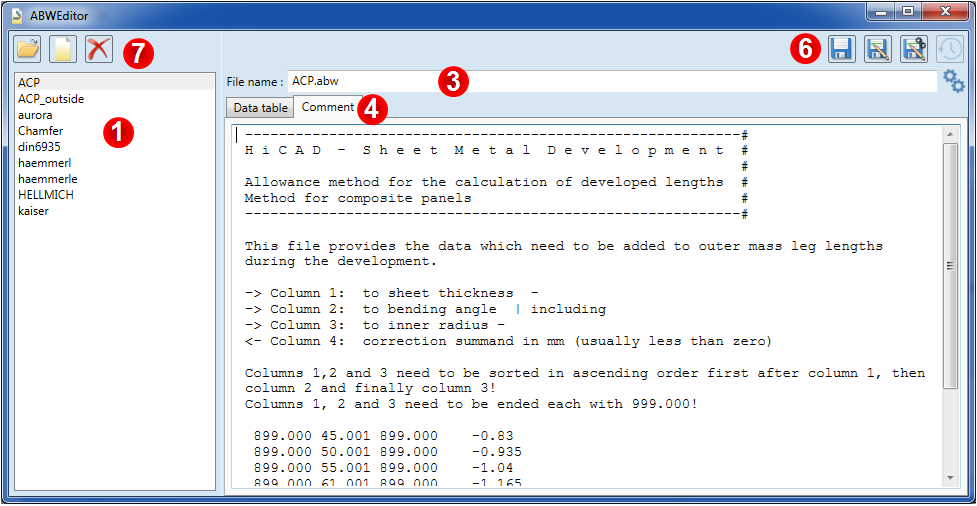Open a folder with the folder icon
977x506 pixels.
point(28,49)
